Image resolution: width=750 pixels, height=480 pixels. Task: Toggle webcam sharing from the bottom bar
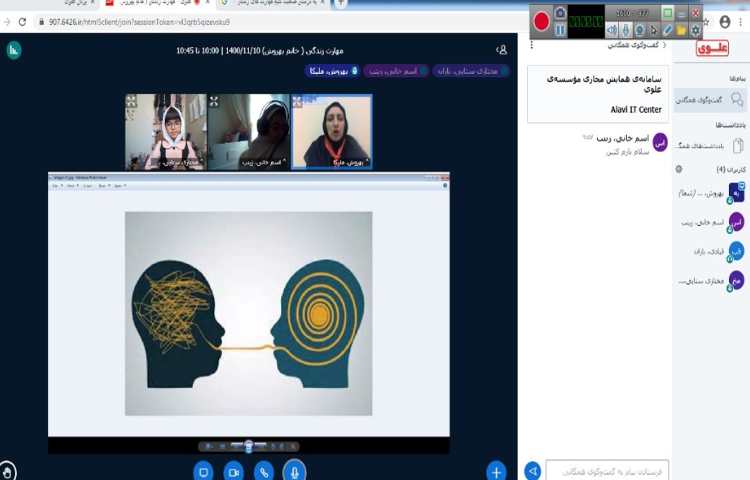coord(233,472)
